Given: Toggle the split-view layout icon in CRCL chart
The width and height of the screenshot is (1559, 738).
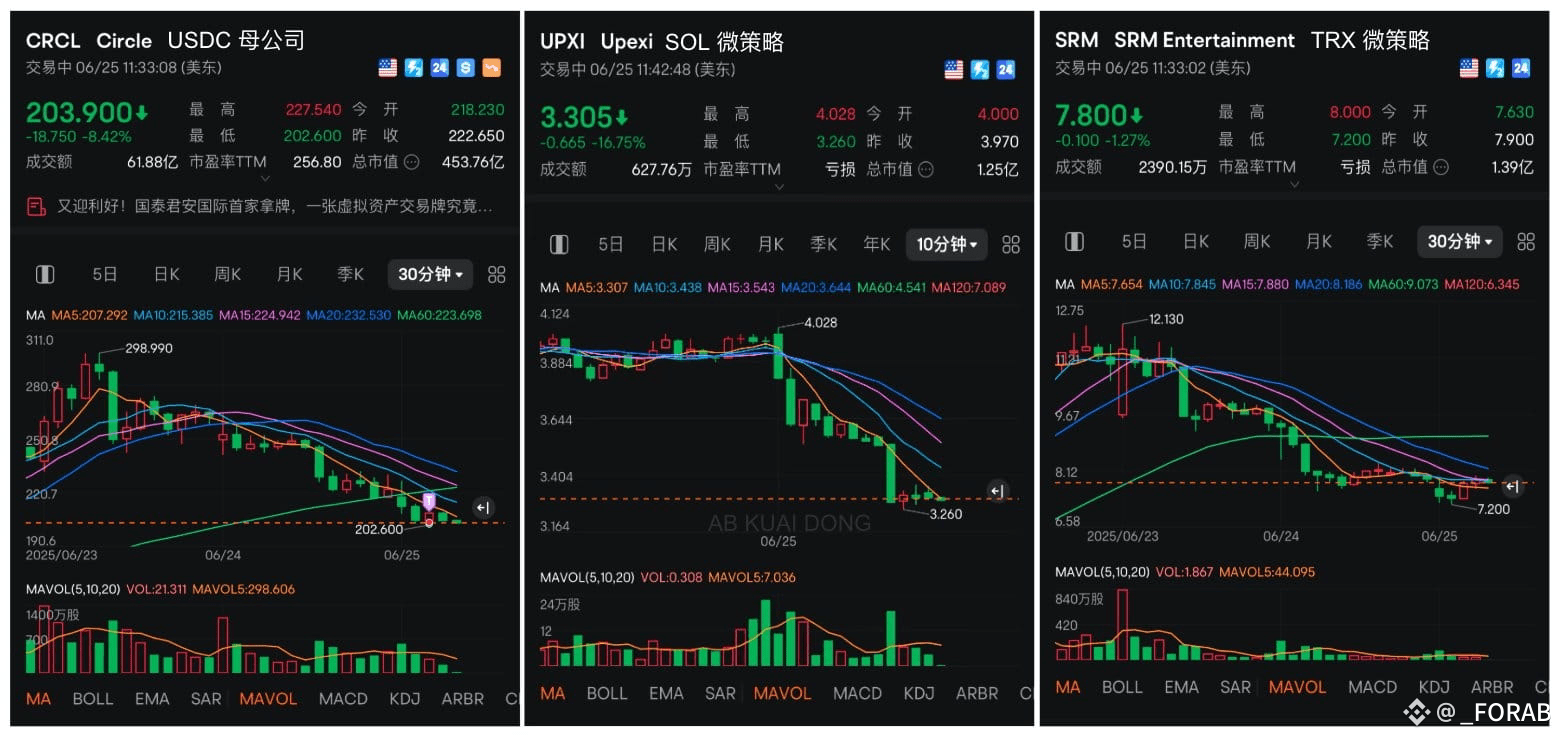Looking at the screenshot, I should tap(45, 274).
